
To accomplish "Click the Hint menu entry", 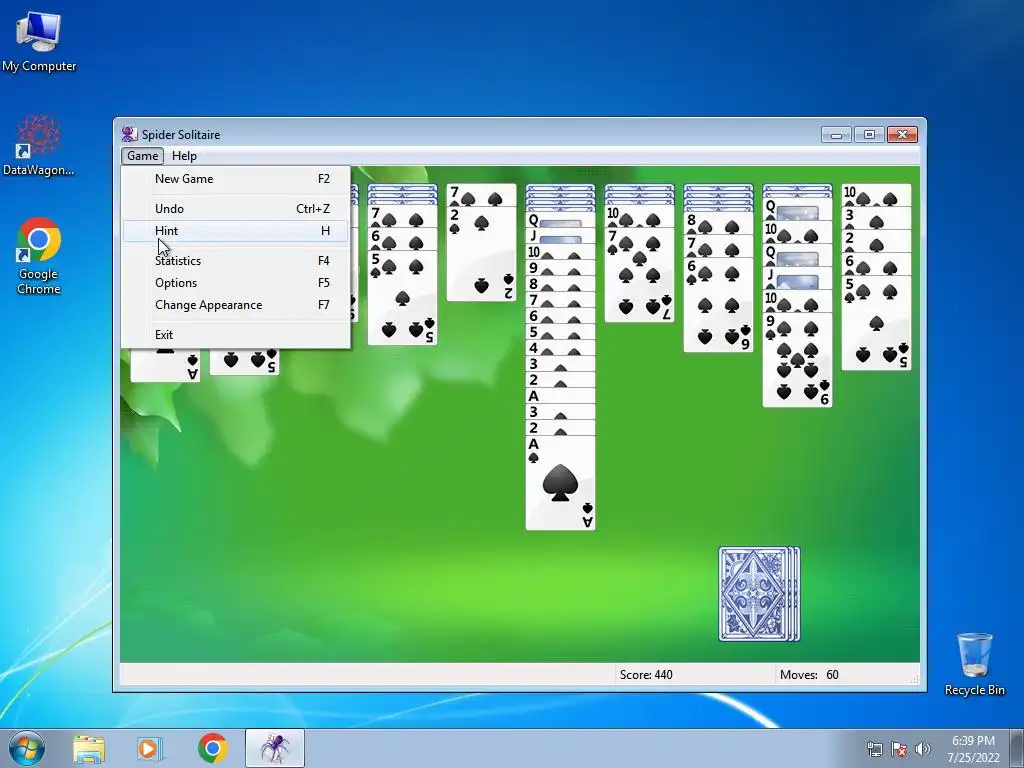I will click(235, 231).
